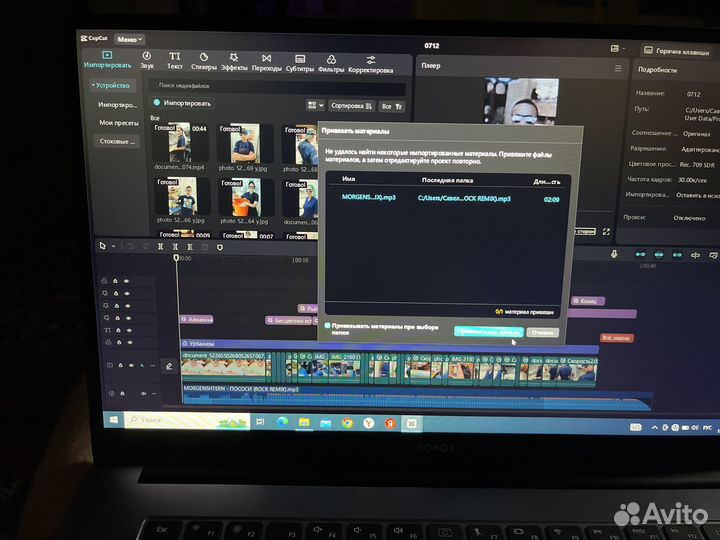
Task: Open the Текст tab
Action: point(174,61)
